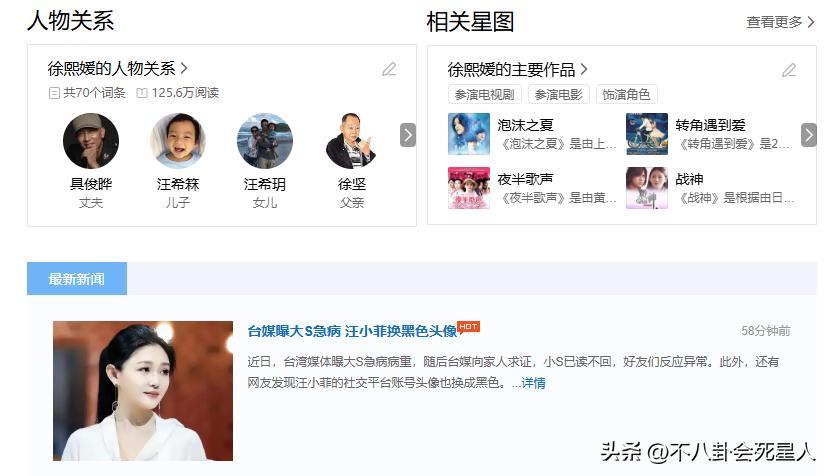830x476 pixels.
Task: Open the 泡沫之夏 poster thumbnail
Action: pos(469,134)
